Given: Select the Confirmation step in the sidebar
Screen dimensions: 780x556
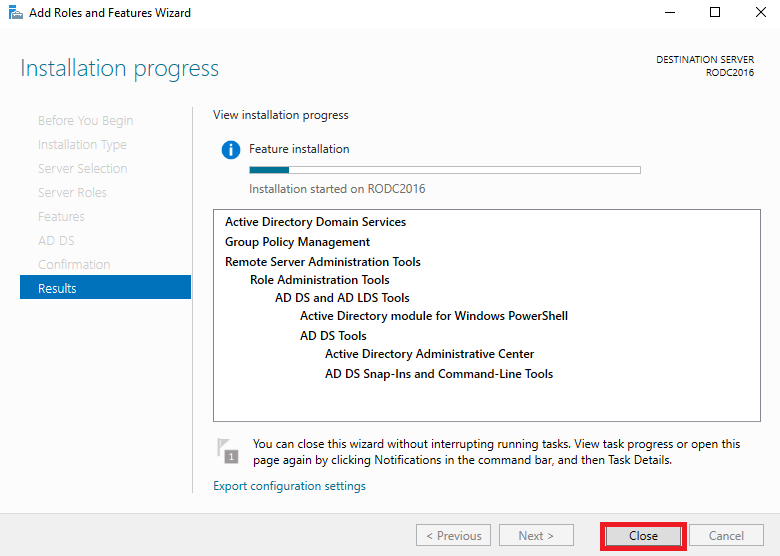Looking at the screenshot, I should tap(74, 265).
